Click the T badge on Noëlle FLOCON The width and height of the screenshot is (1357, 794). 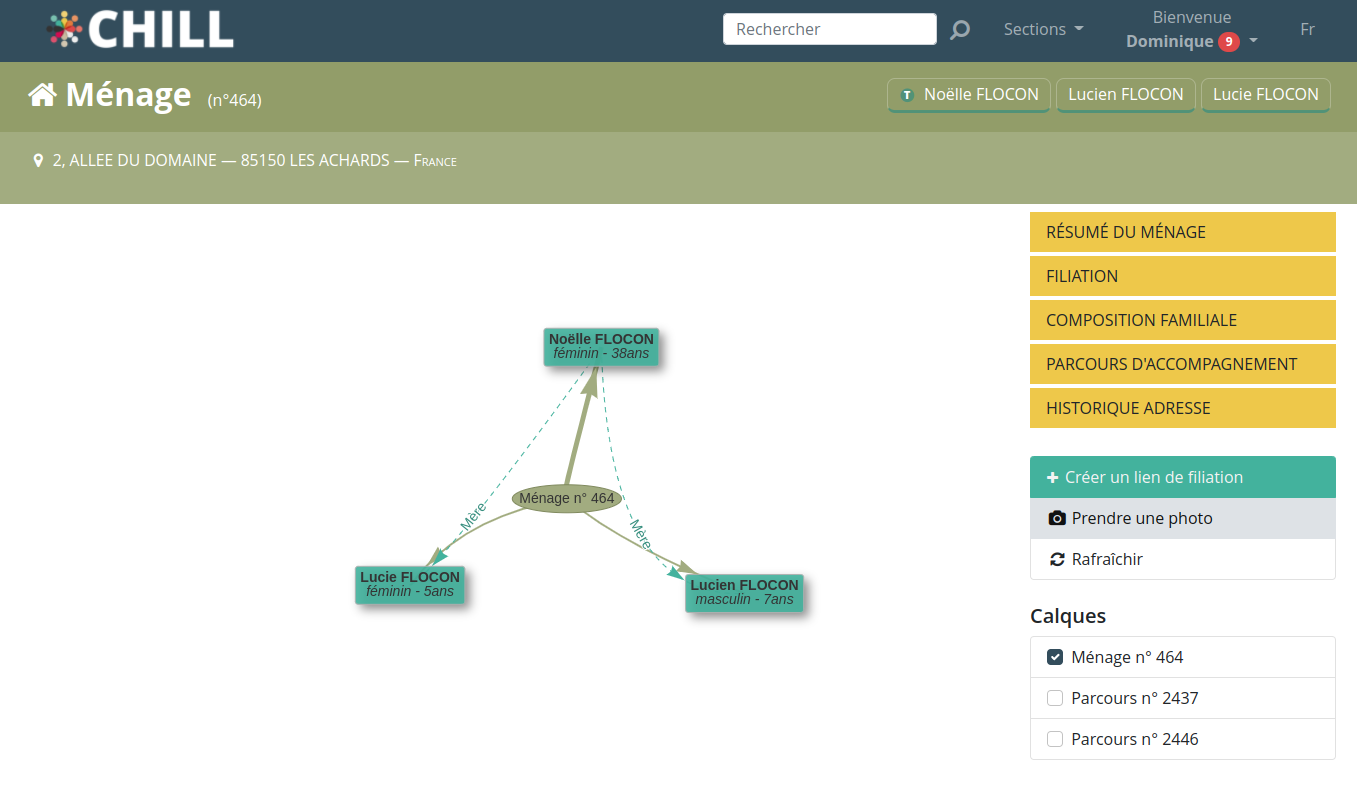[x=907, y=95]
